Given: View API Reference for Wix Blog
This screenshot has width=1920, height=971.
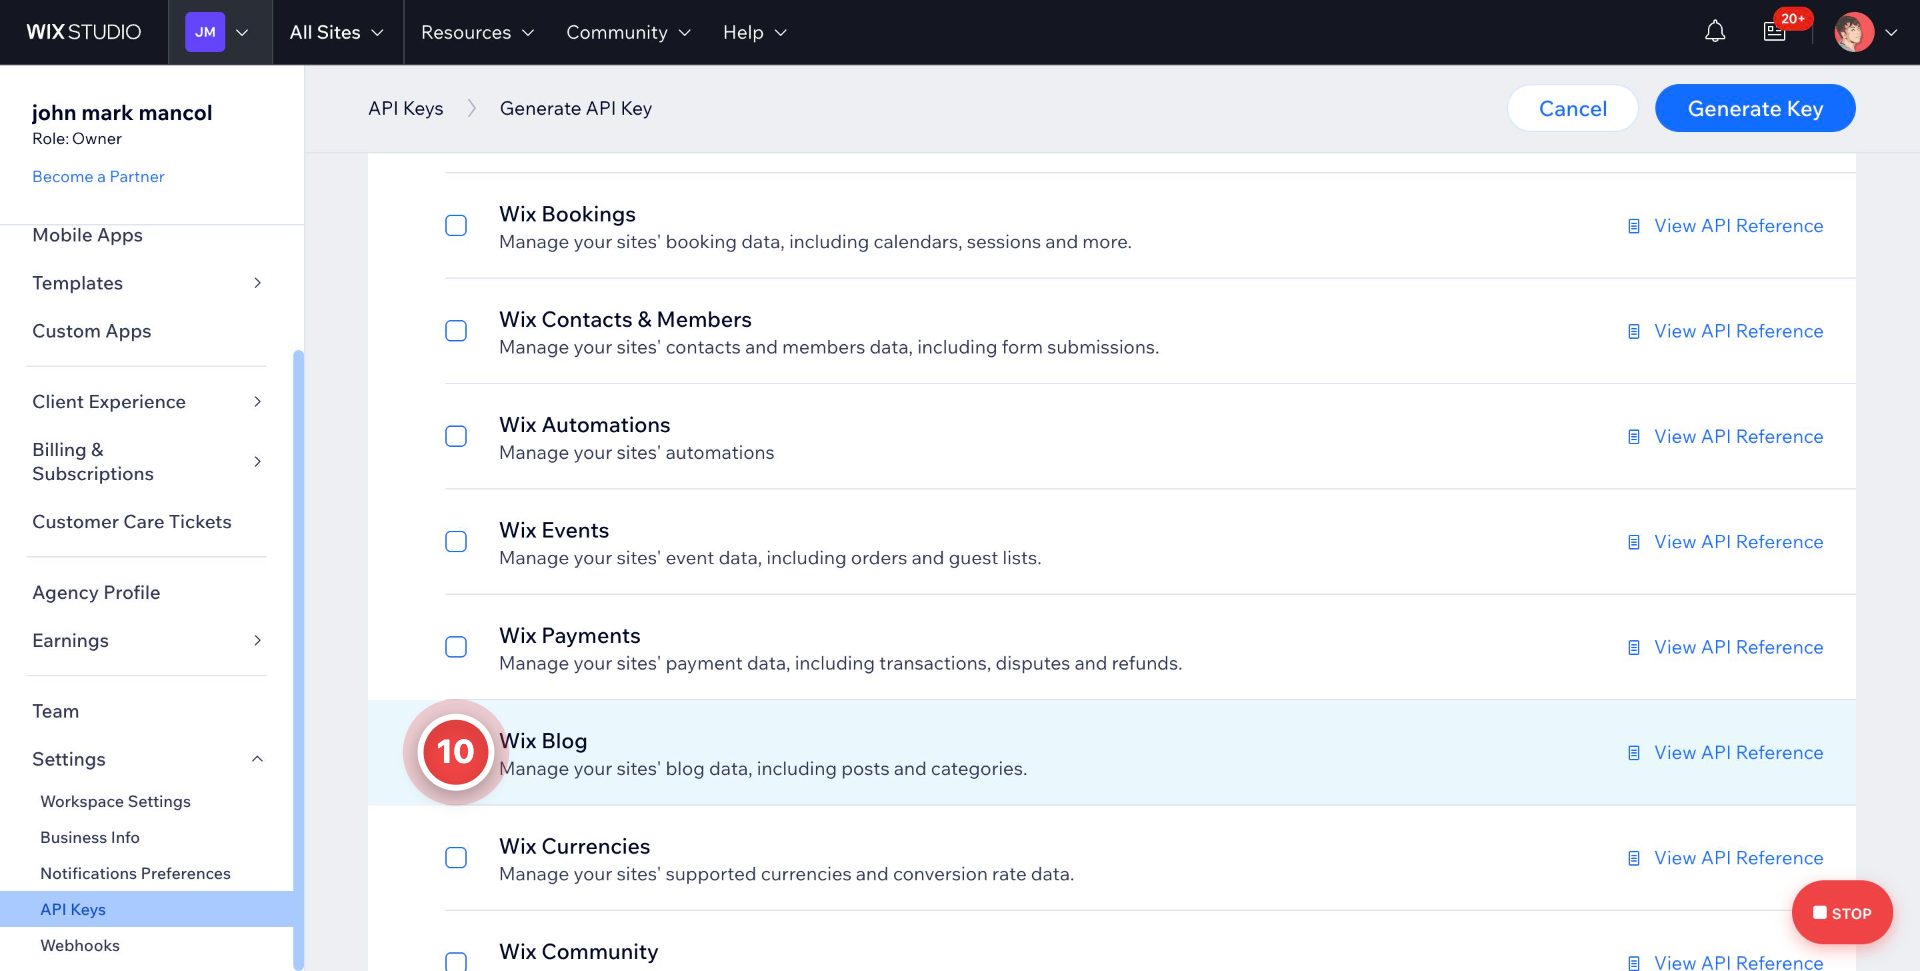Looking at the screenshot, I should tap(1738, 753).
